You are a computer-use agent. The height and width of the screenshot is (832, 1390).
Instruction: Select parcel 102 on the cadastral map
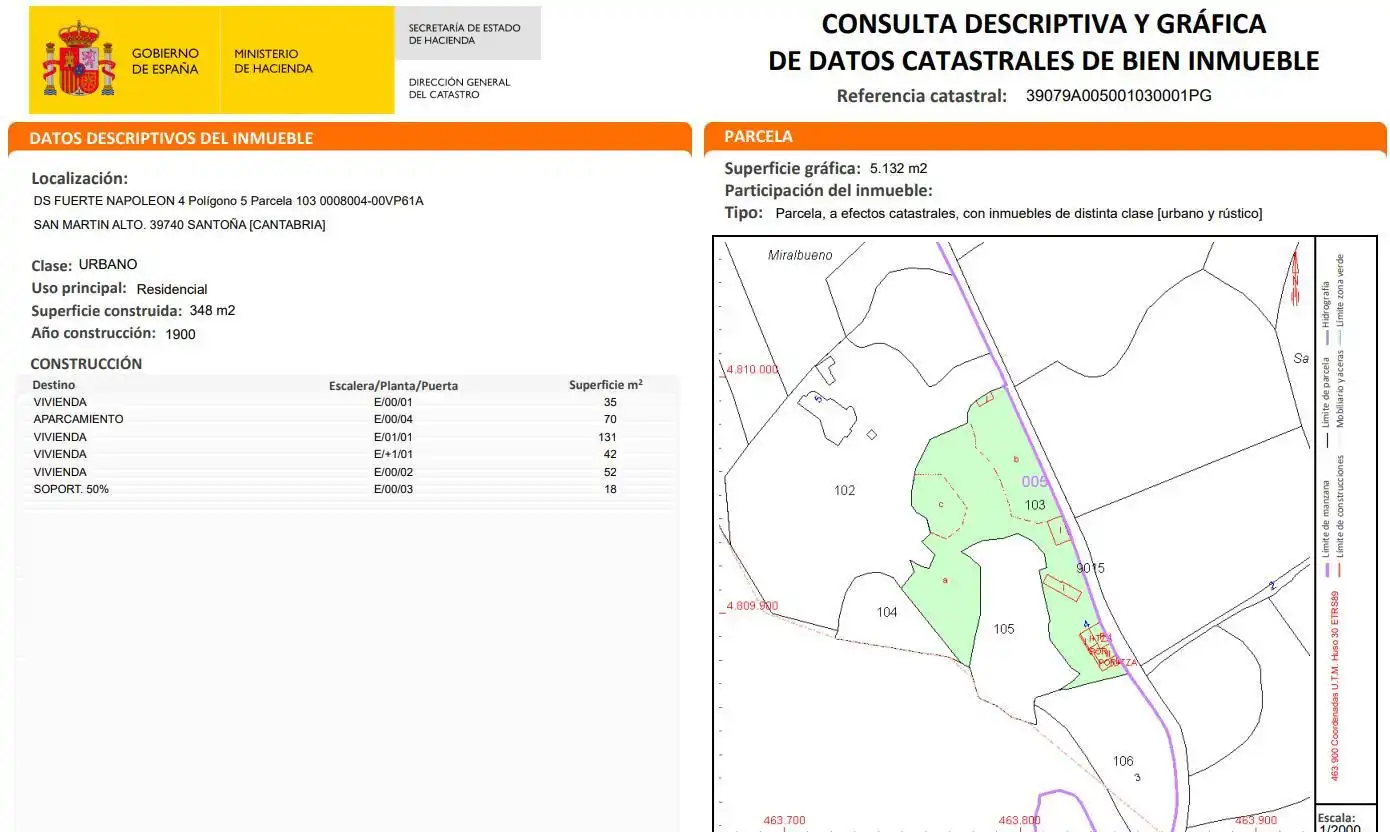[845, 490]
